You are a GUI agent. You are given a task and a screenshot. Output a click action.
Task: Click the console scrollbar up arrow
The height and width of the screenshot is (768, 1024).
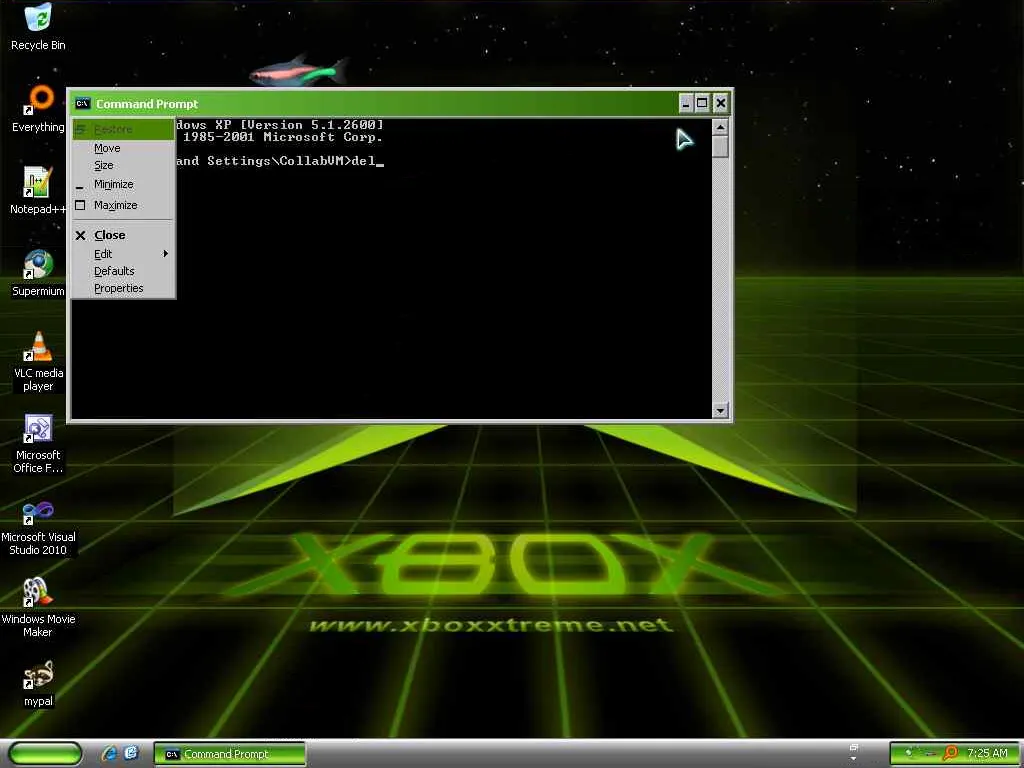pyautogui.click(x=720, y=127)
